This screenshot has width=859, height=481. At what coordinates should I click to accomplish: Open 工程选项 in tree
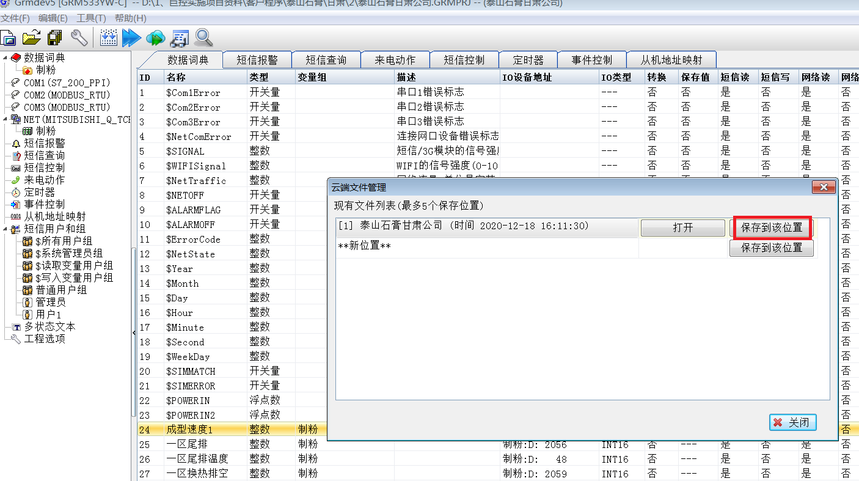pos(44,339)
